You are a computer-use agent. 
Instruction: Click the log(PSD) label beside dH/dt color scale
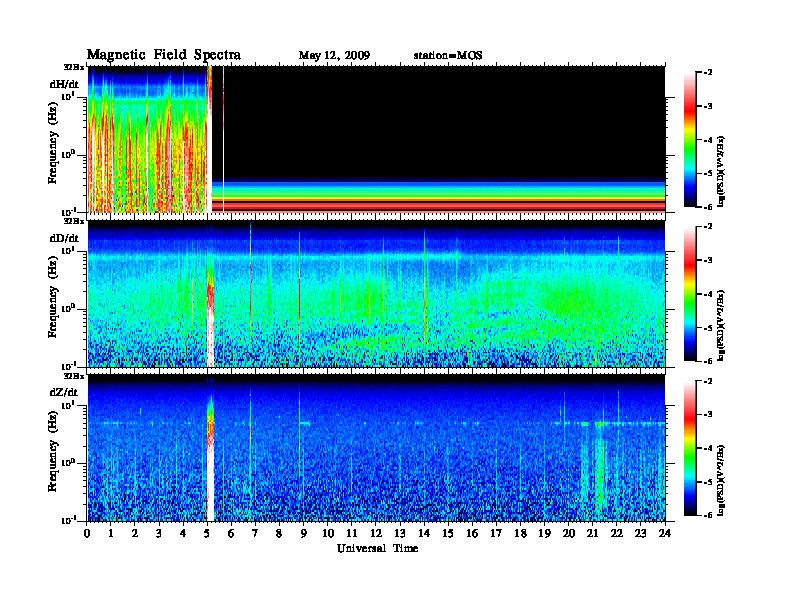pos(721,172)
